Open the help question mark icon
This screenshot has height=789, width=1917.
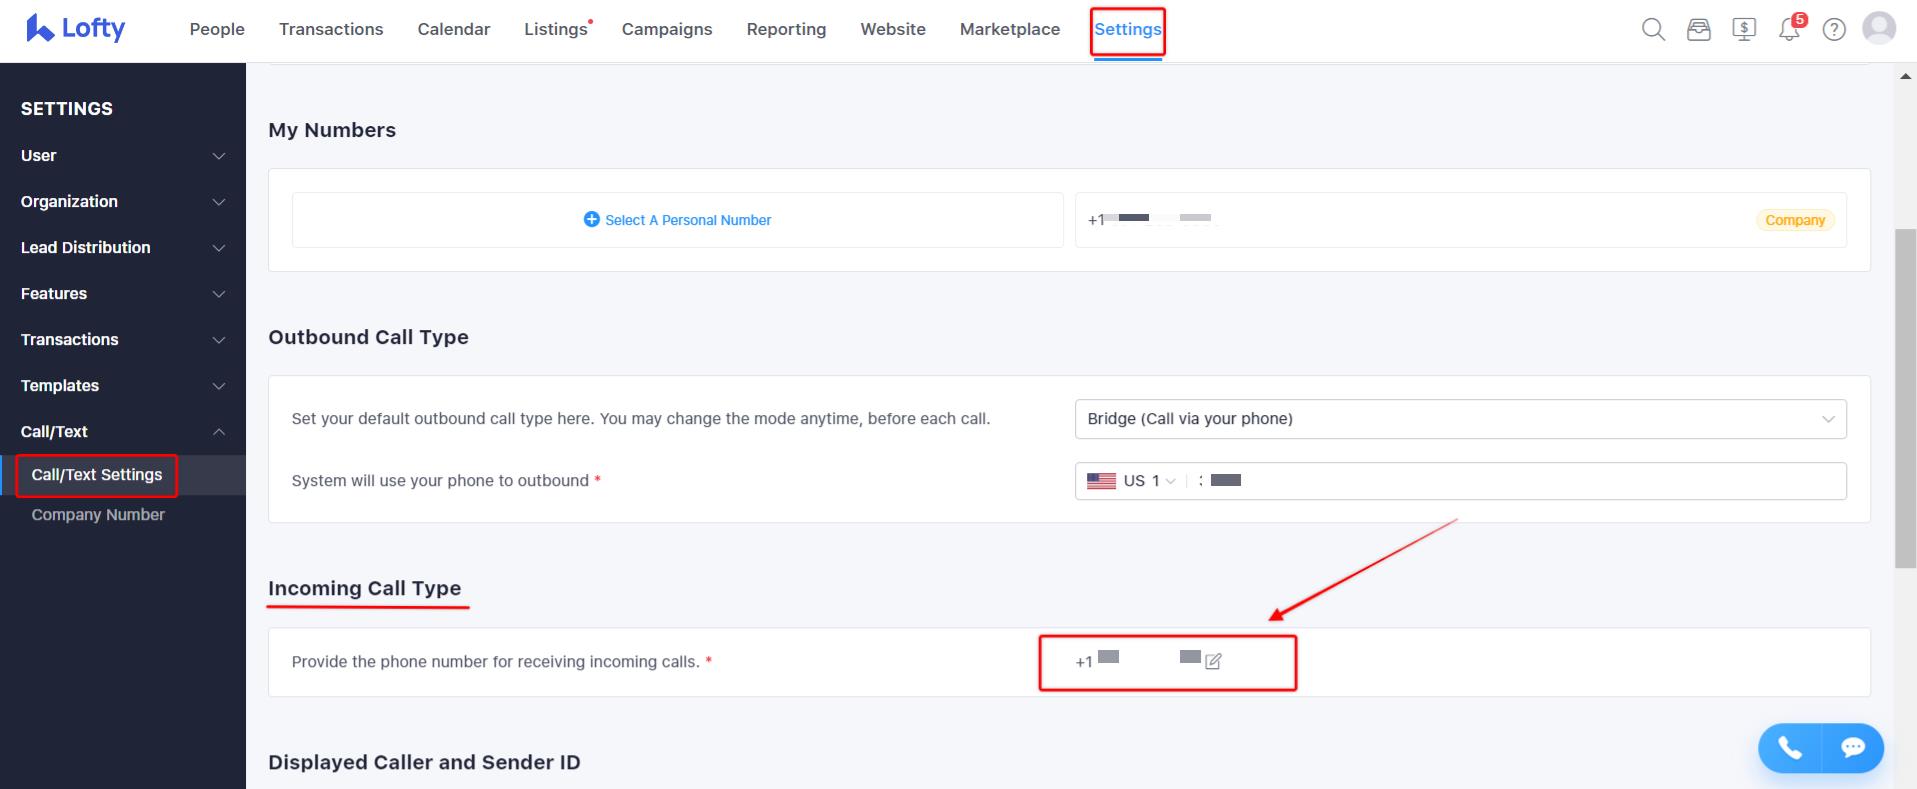1834,30
